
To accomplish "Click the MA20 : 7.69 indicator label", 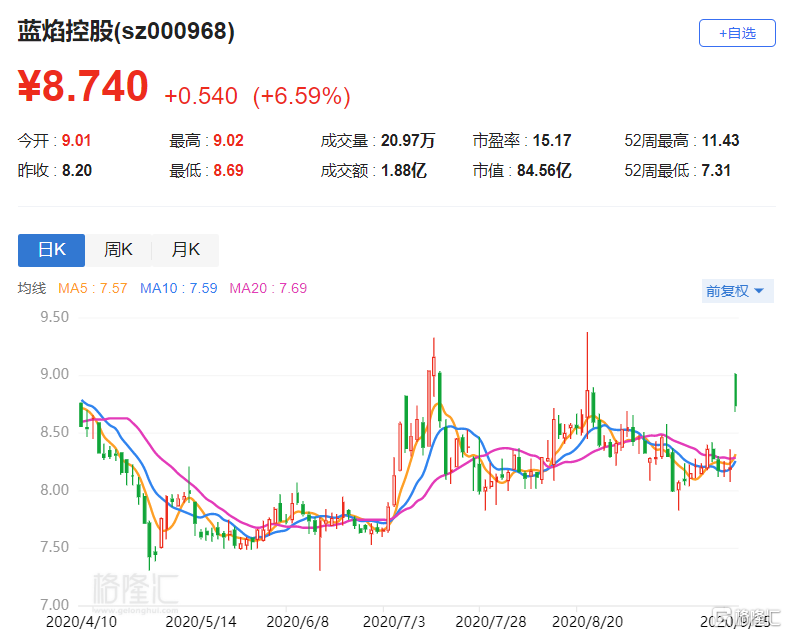I will point(268,288).
